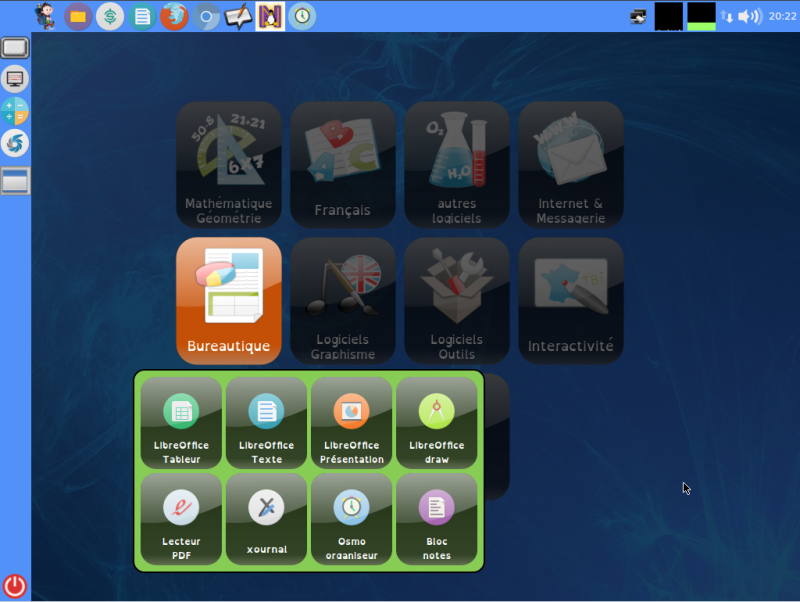800x602 pixels.
Task: Launch LibreOffice Tableur
Action: [x=181, y=423]
